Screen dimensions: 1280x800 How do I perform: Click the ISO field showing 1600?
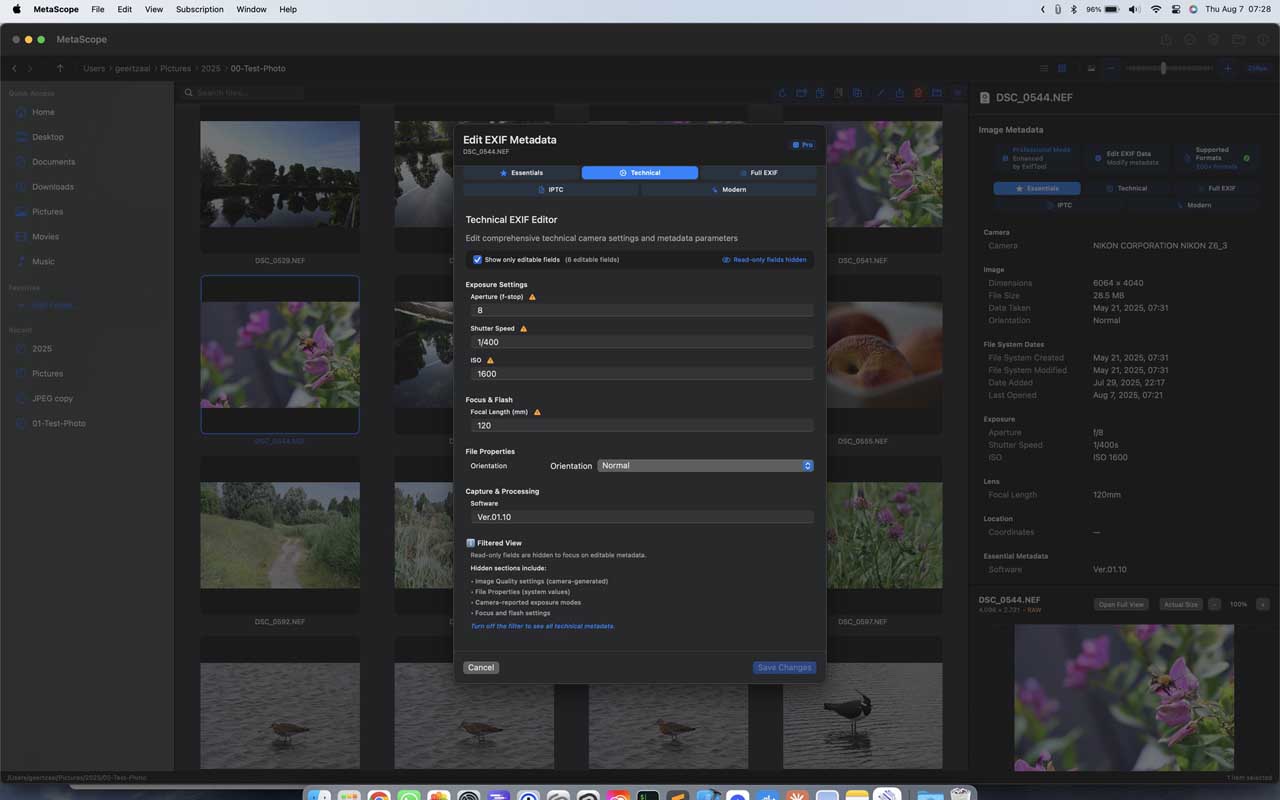[641, 374]
